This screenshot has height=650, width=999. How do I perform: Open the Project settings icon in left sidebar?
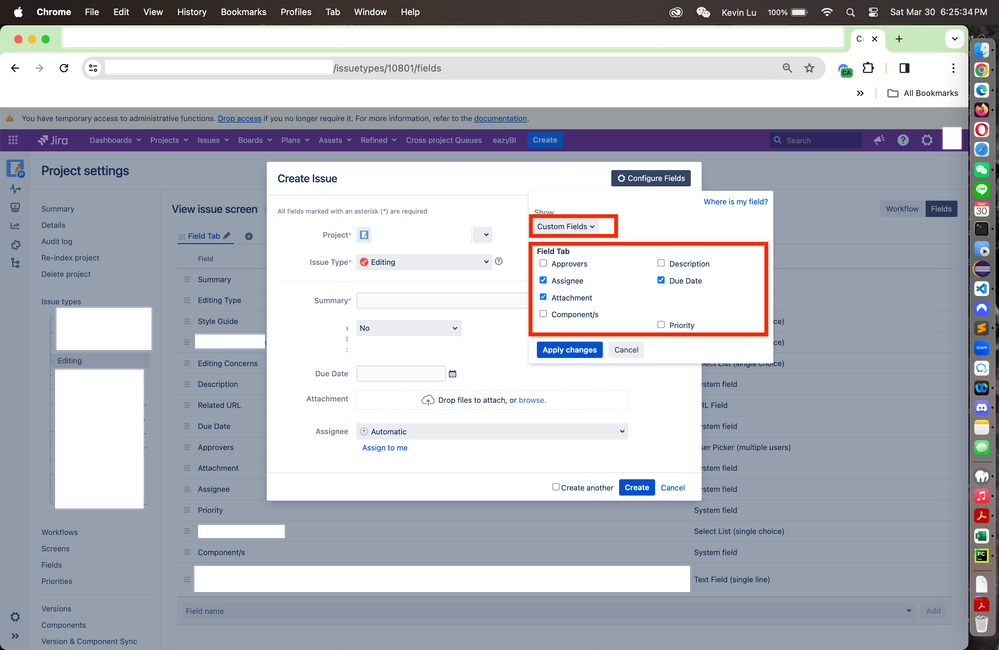tap(15, 169)
